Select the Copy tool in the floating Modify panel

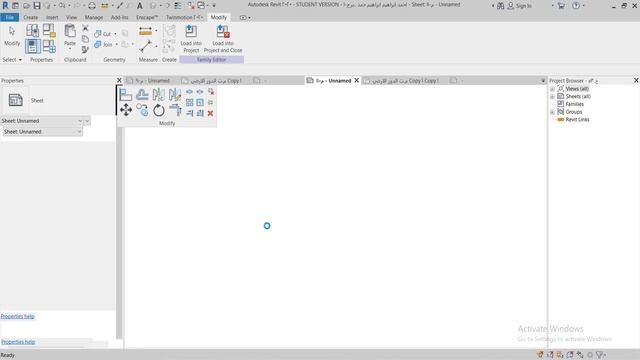pos(142,110)
